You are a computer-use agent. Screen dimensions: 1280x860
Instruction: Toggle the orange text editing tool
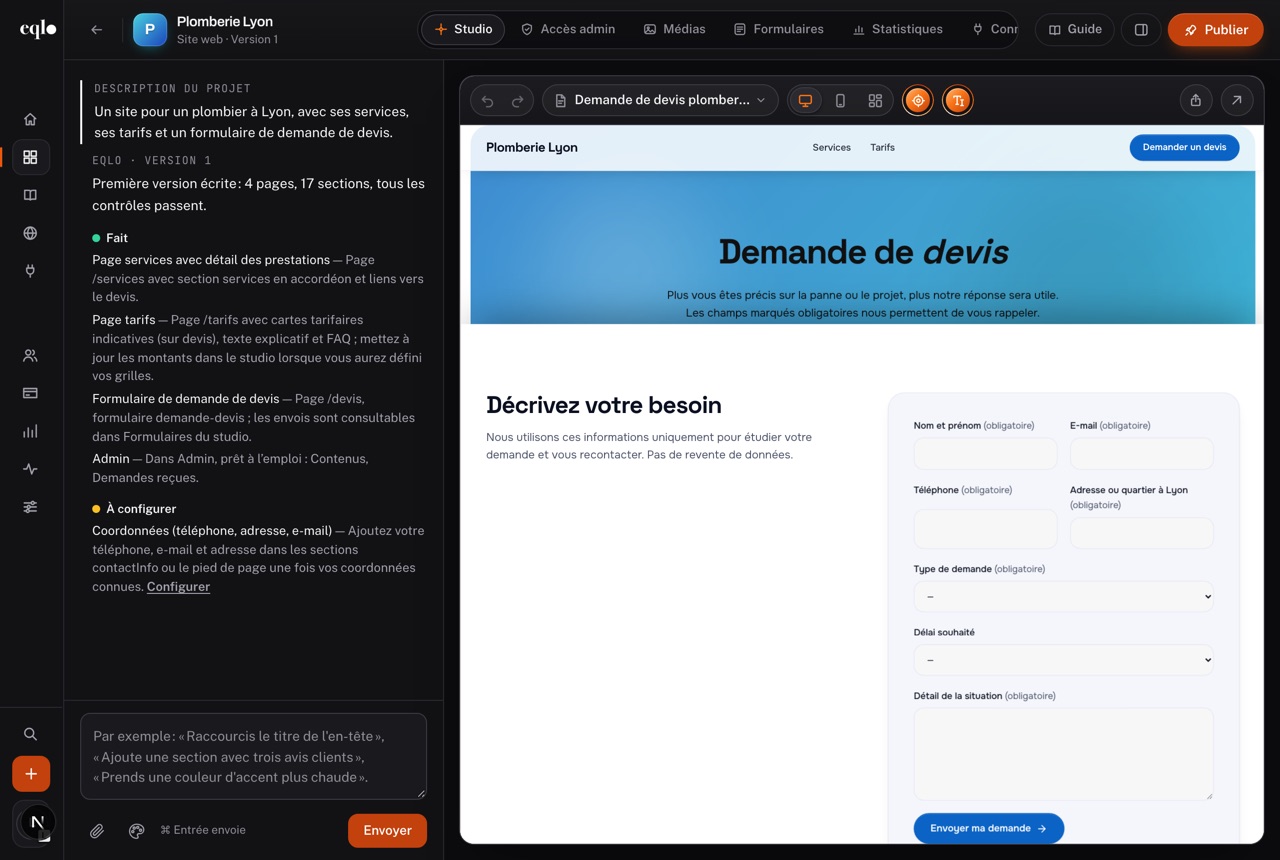(x=957, y=100)
